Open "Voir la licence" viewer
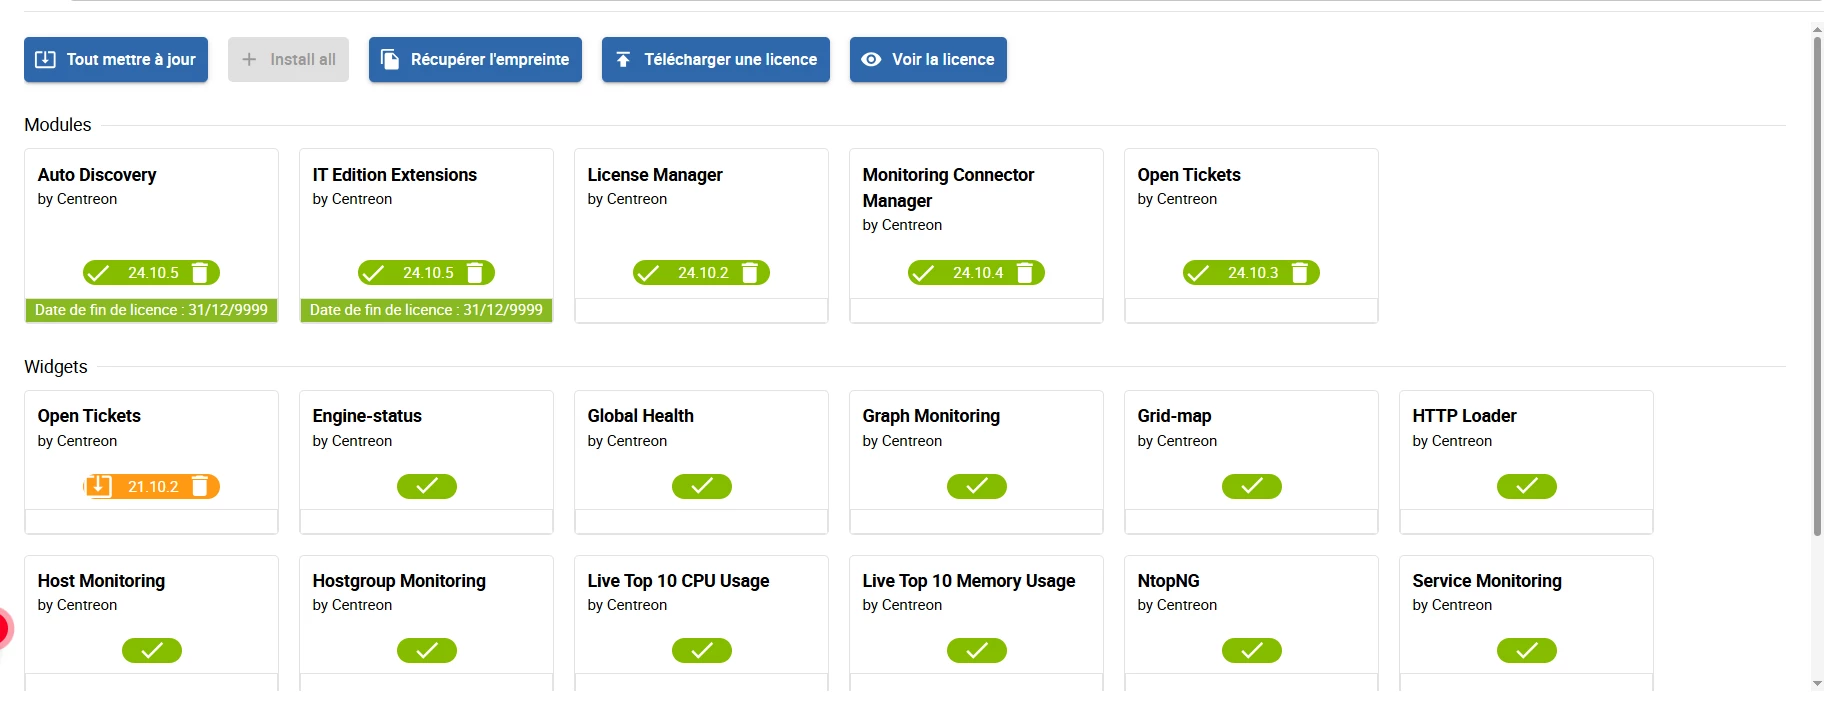The image size is (1827, 704). [x=928, y=60]
